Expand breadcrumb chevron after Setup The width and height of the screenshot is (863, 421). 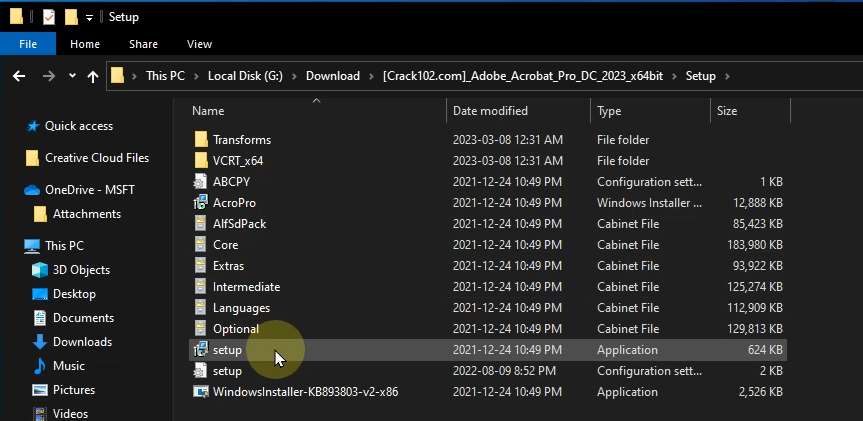pos(727,76)
